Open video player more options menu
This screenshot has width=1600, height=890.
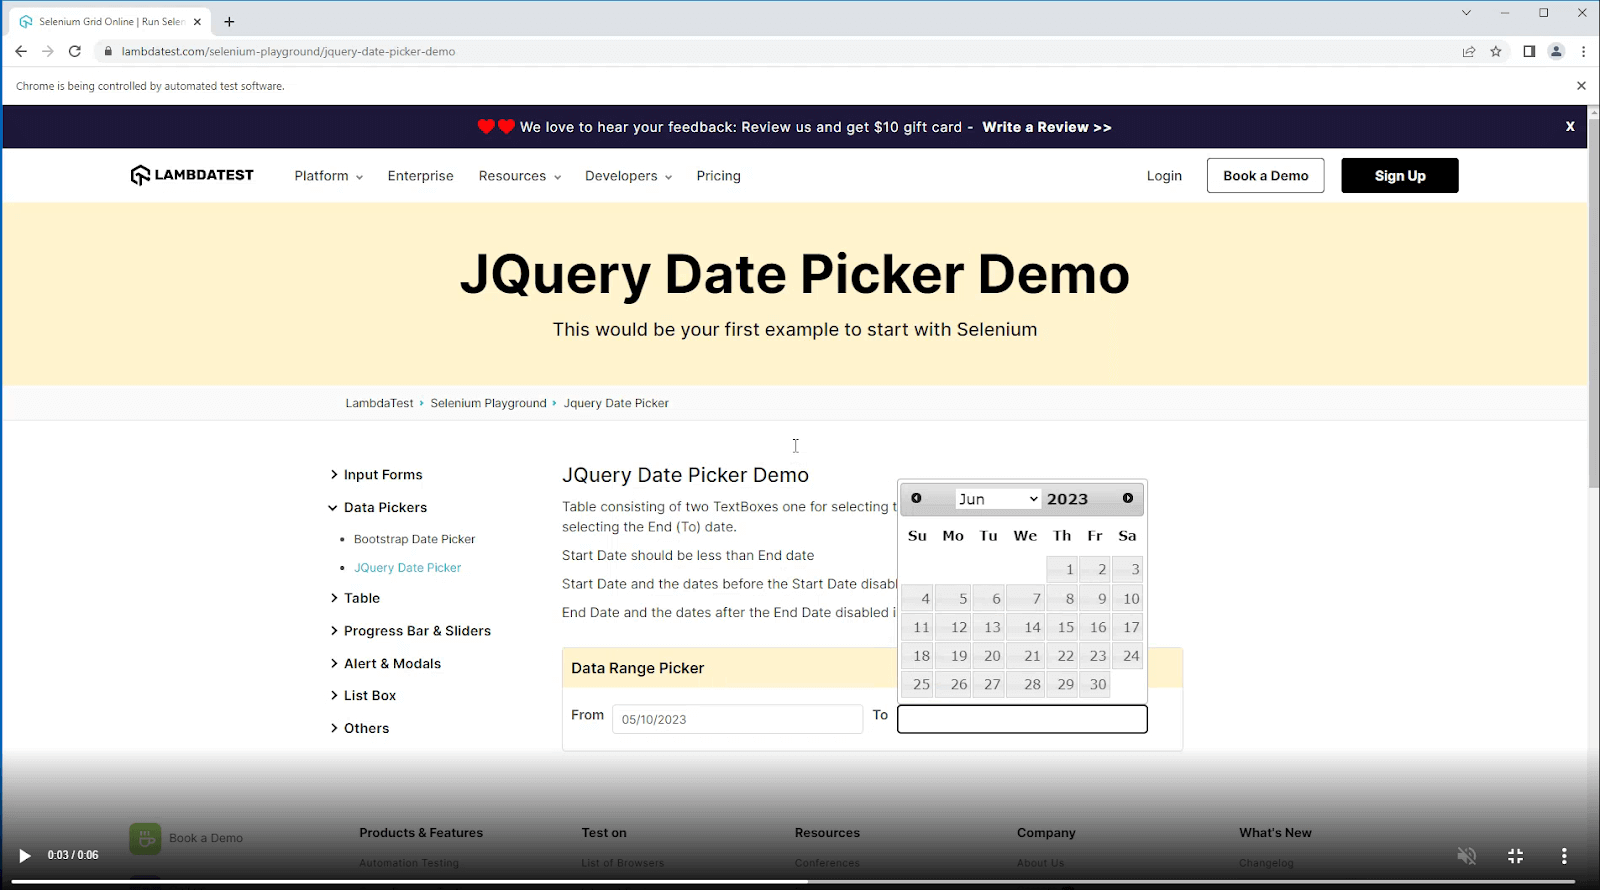click(x=1564, y=856)
